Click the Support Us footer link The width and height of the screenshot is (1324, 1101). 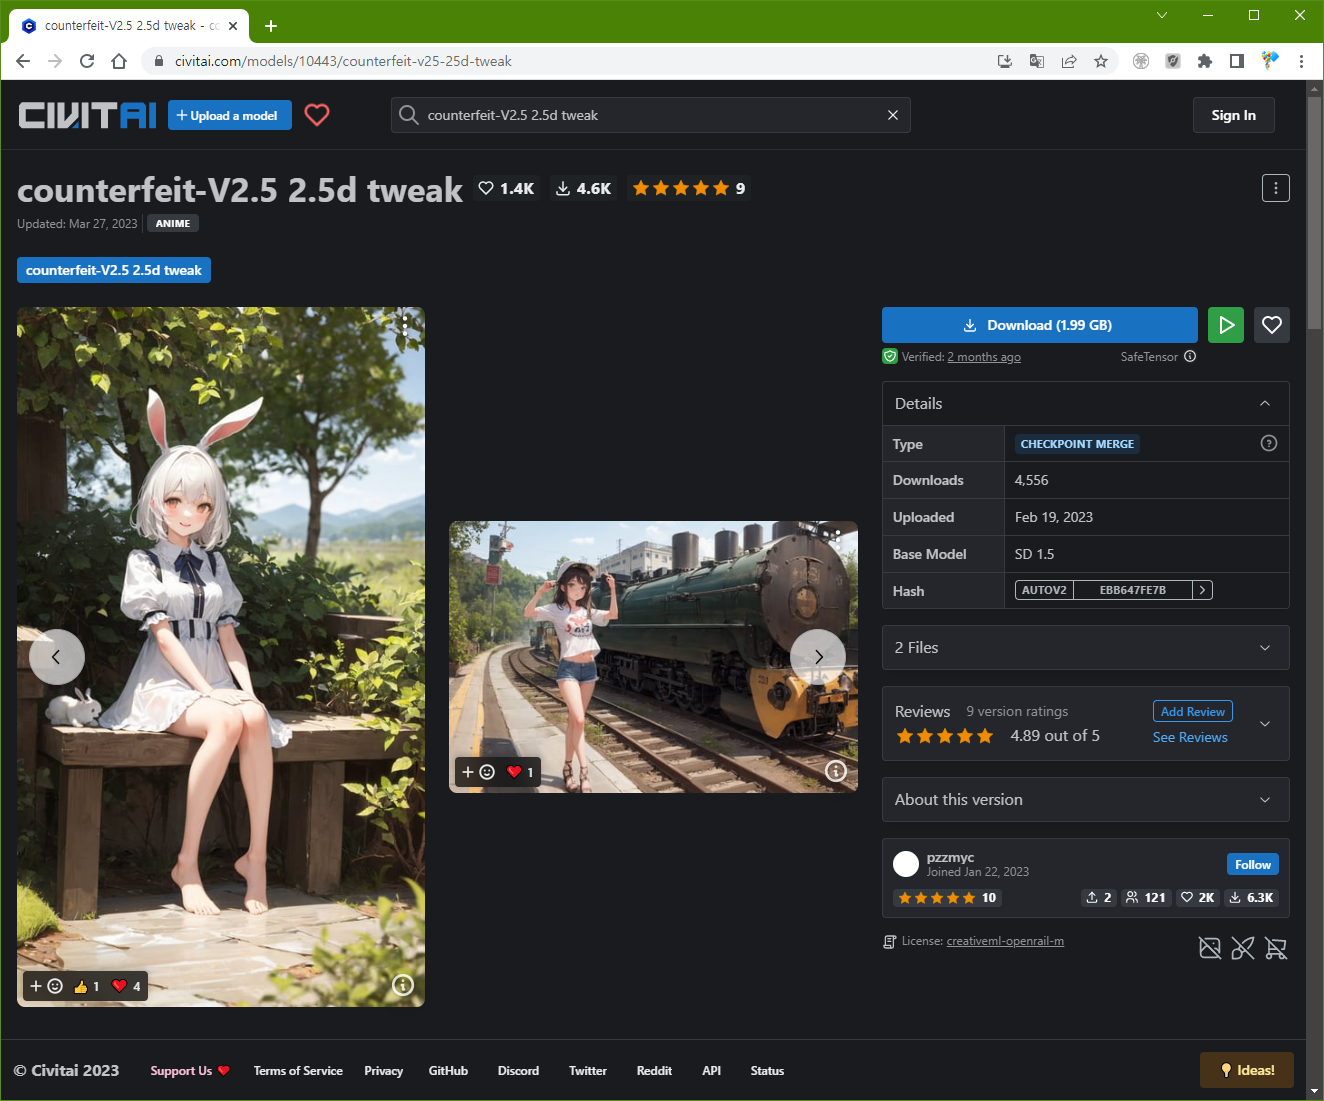190,1070
